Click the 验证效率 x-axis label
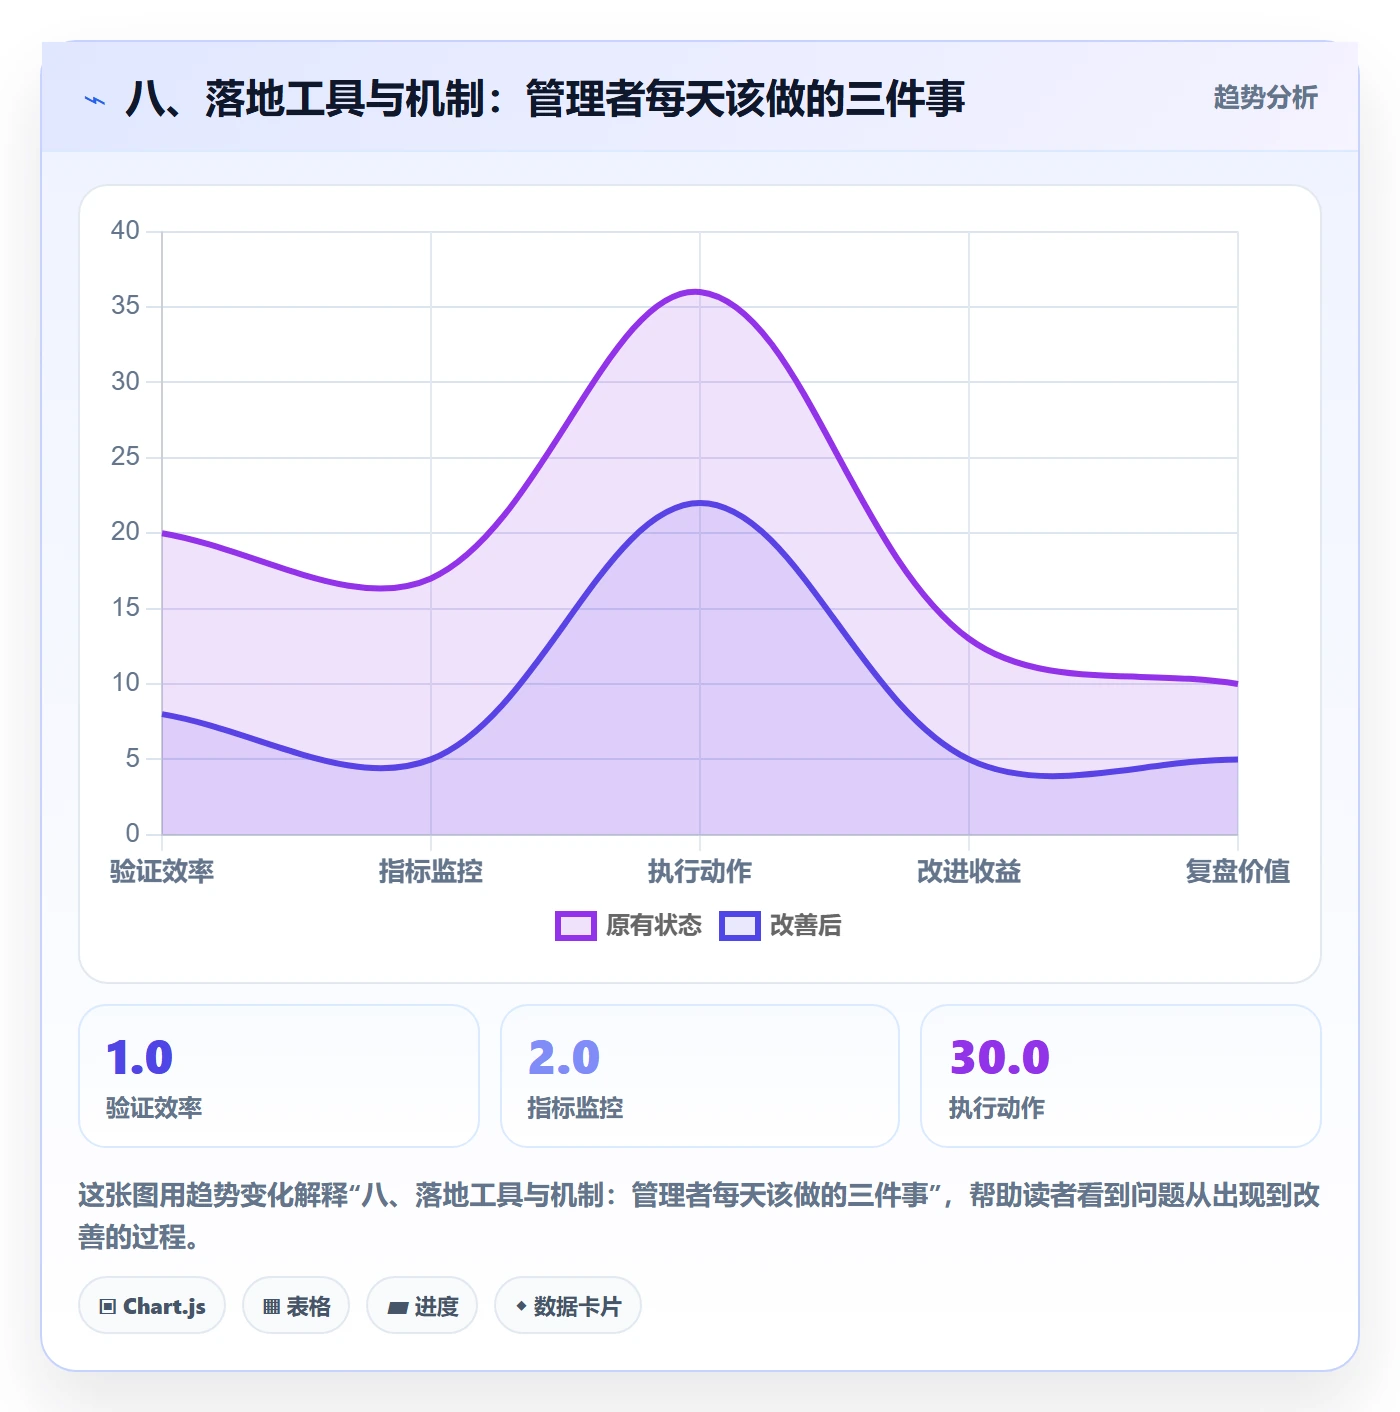This screenshot has height=1412, width=1400. 162,871
